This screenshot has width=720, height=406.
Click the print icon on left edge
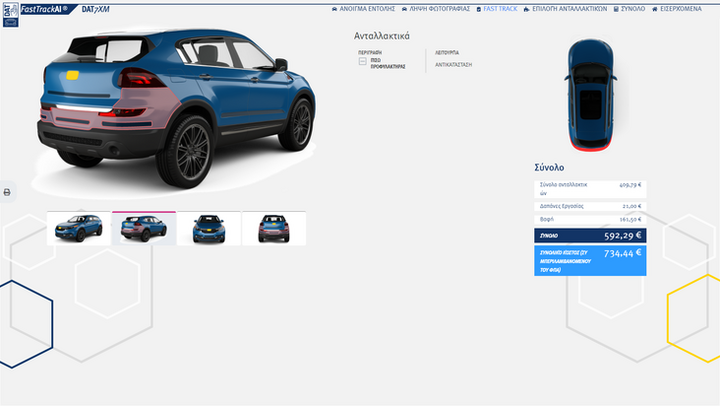[x=7, y=192]
